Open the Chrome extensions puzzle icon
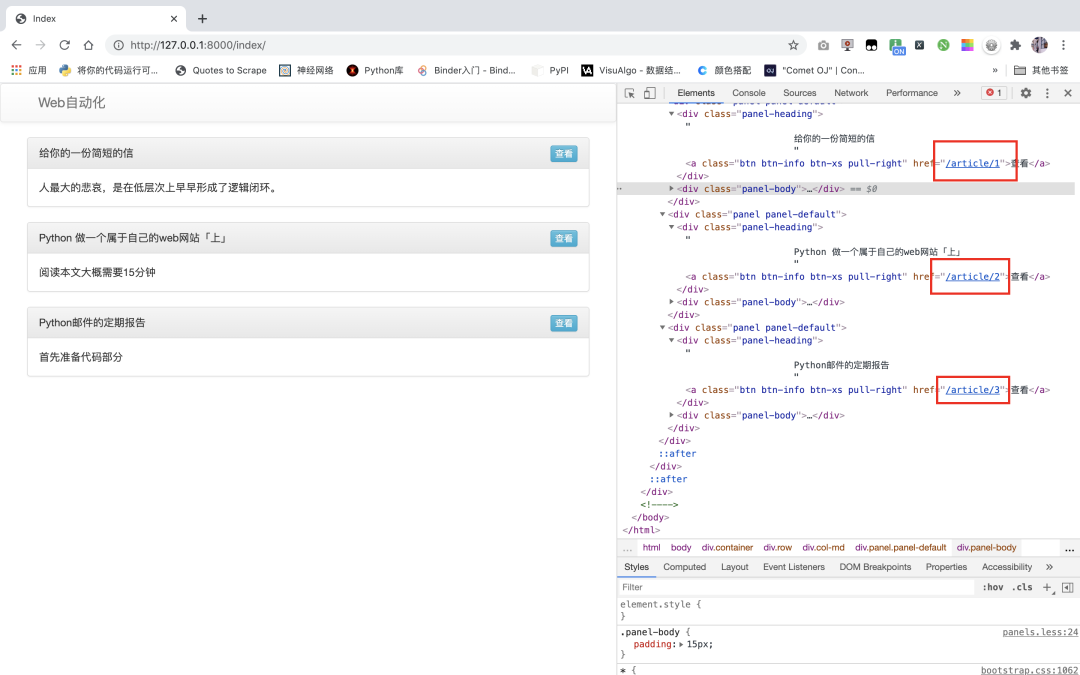Viewport: 1080px width, 675px height. click(x=1015, y=45)
